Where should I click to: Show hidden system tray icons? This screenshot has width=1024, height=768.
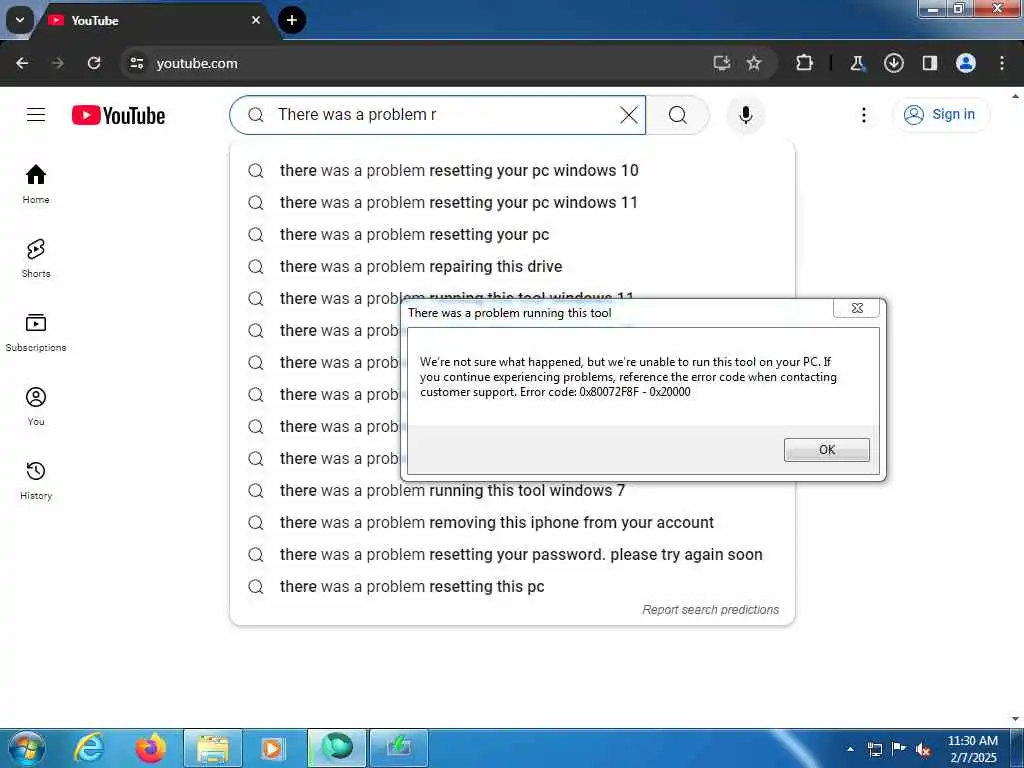click(850, 749)
